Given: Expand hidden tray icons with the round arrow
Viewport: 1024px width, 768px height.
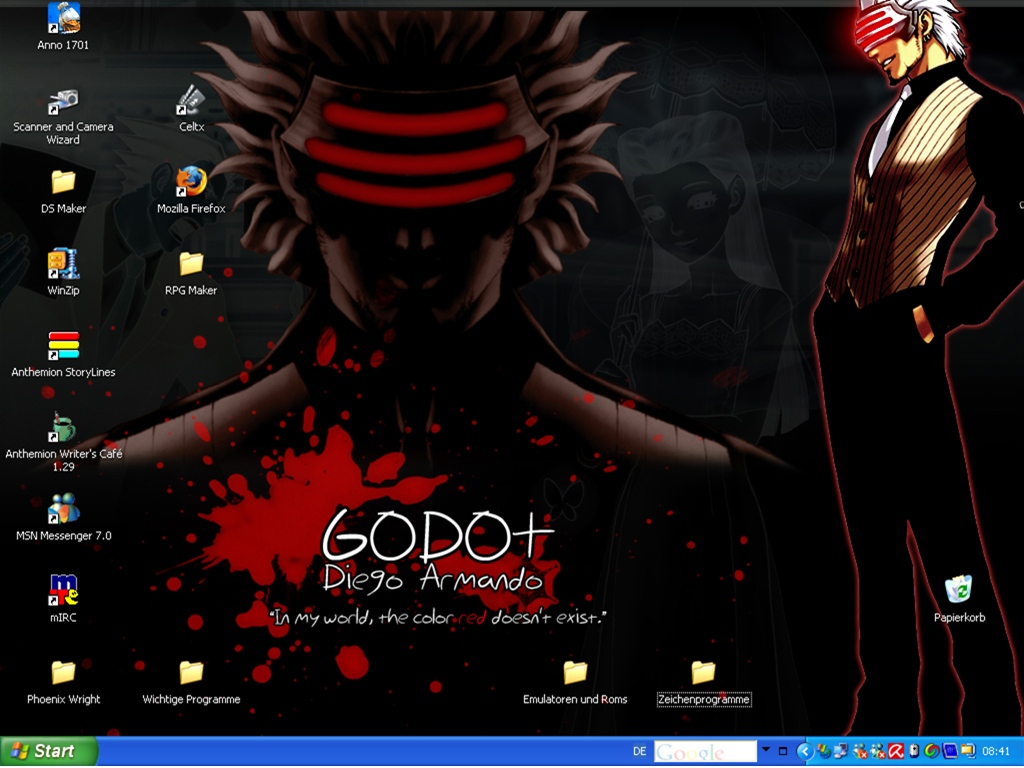Looking at the screenshot, I should click(805, 752).
